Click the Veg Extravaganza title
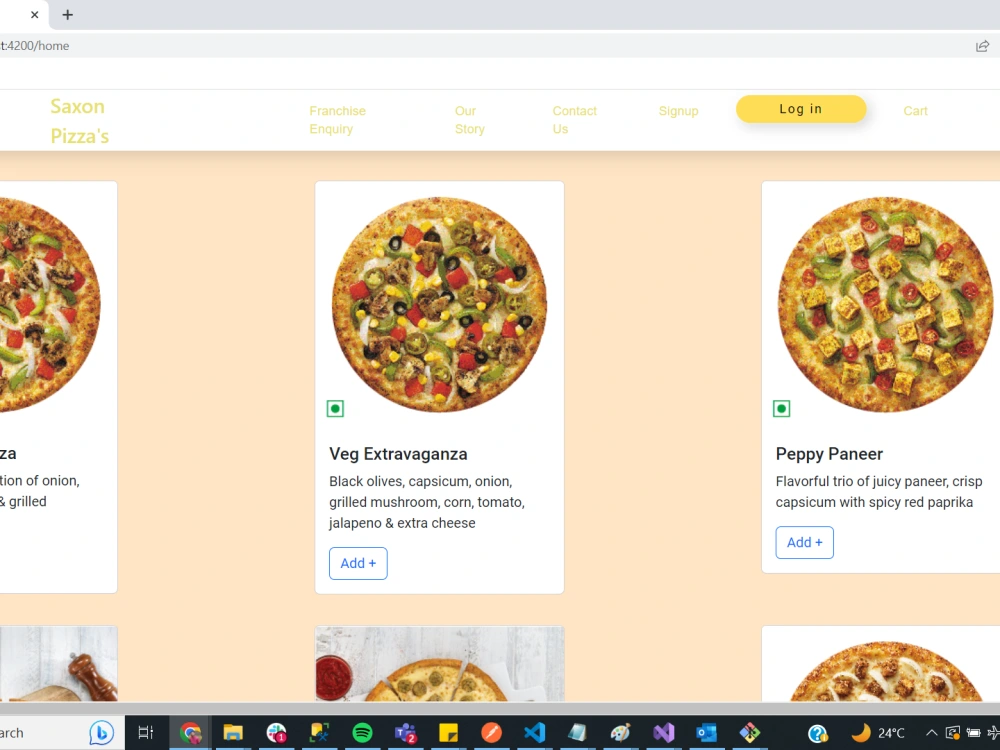 (398, 454)
